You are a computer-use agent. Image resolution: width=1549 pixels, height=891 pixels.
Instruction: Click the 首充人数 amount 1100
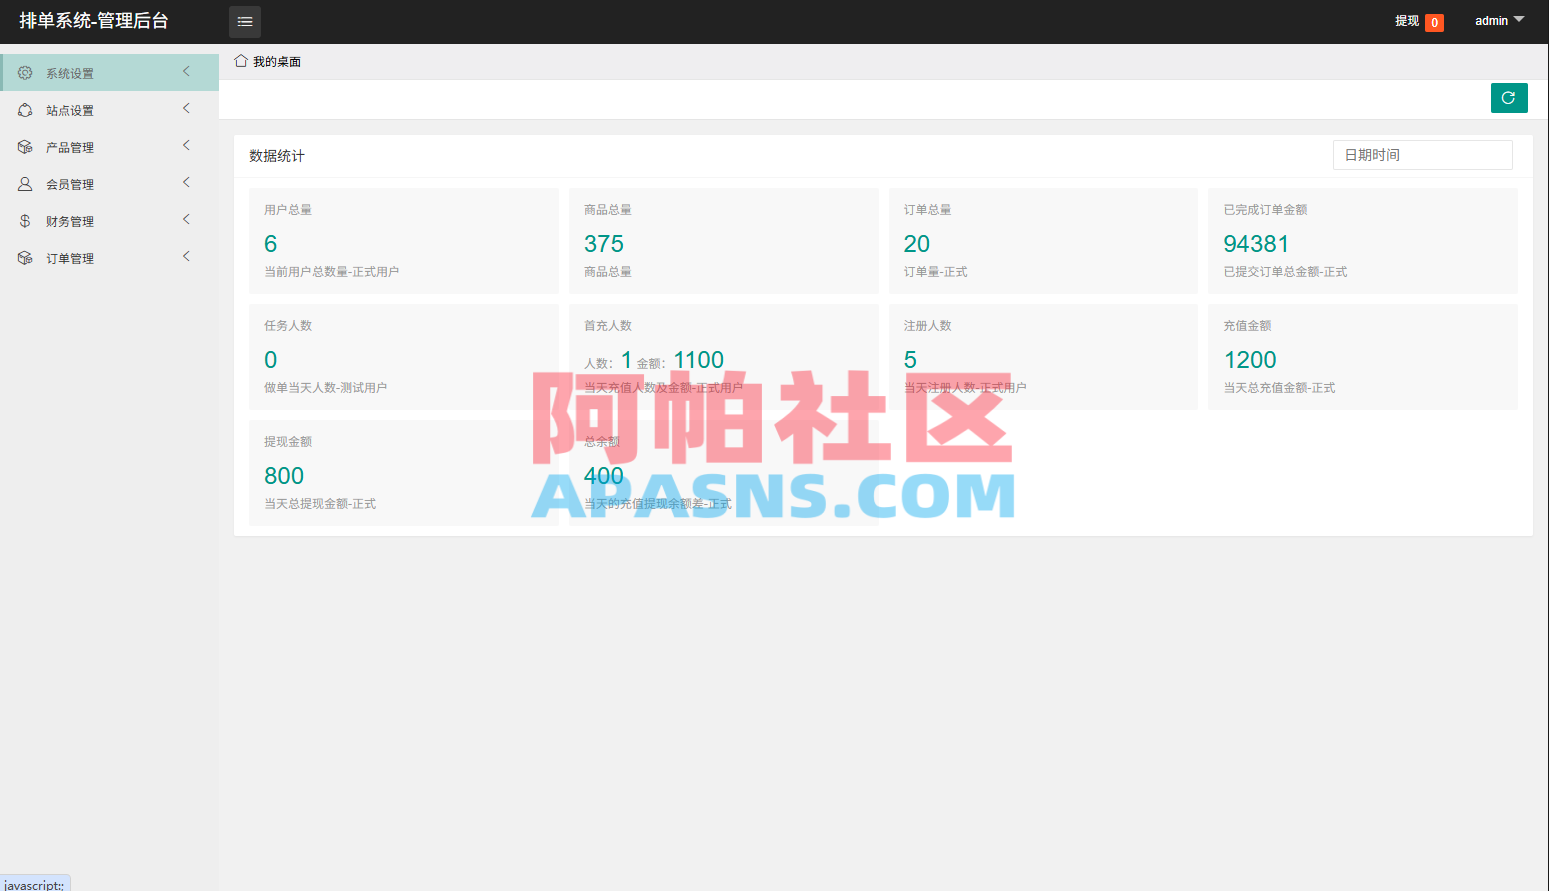click(x=699, y=360)
